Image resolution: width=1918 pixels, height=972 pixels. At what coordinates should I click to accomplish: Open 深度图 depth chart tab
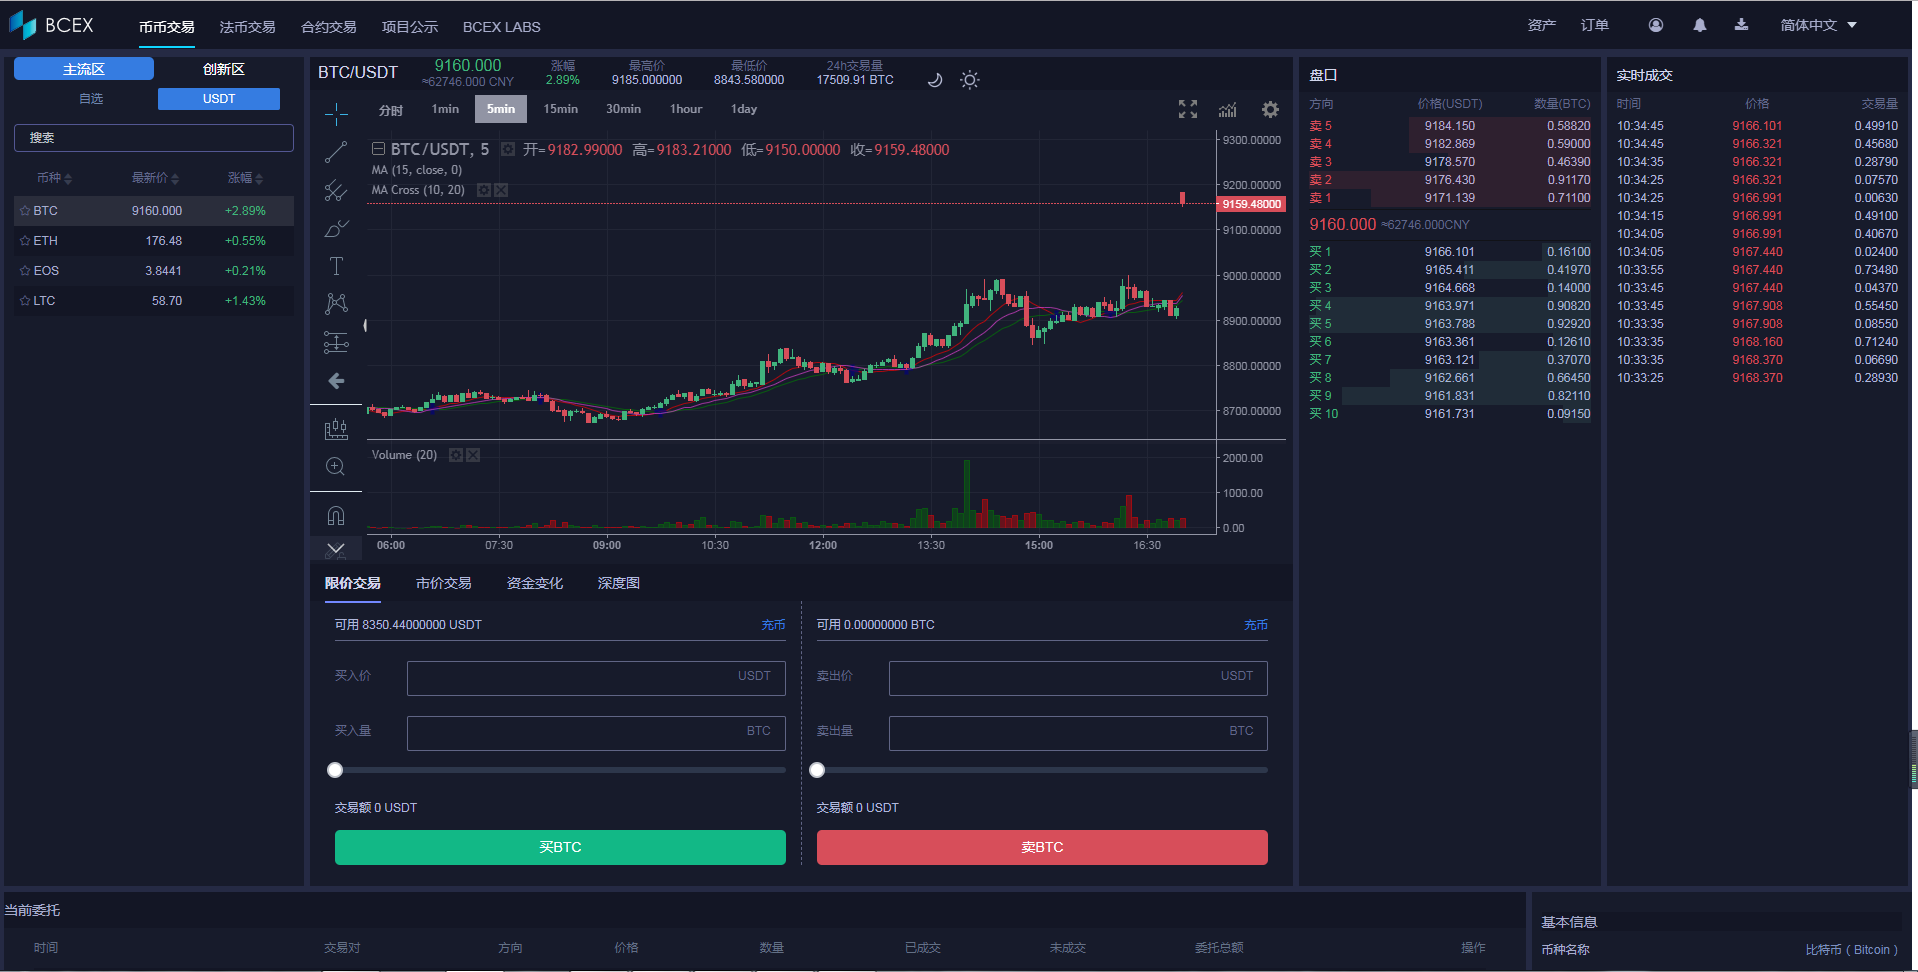click(x=619, y=583)
